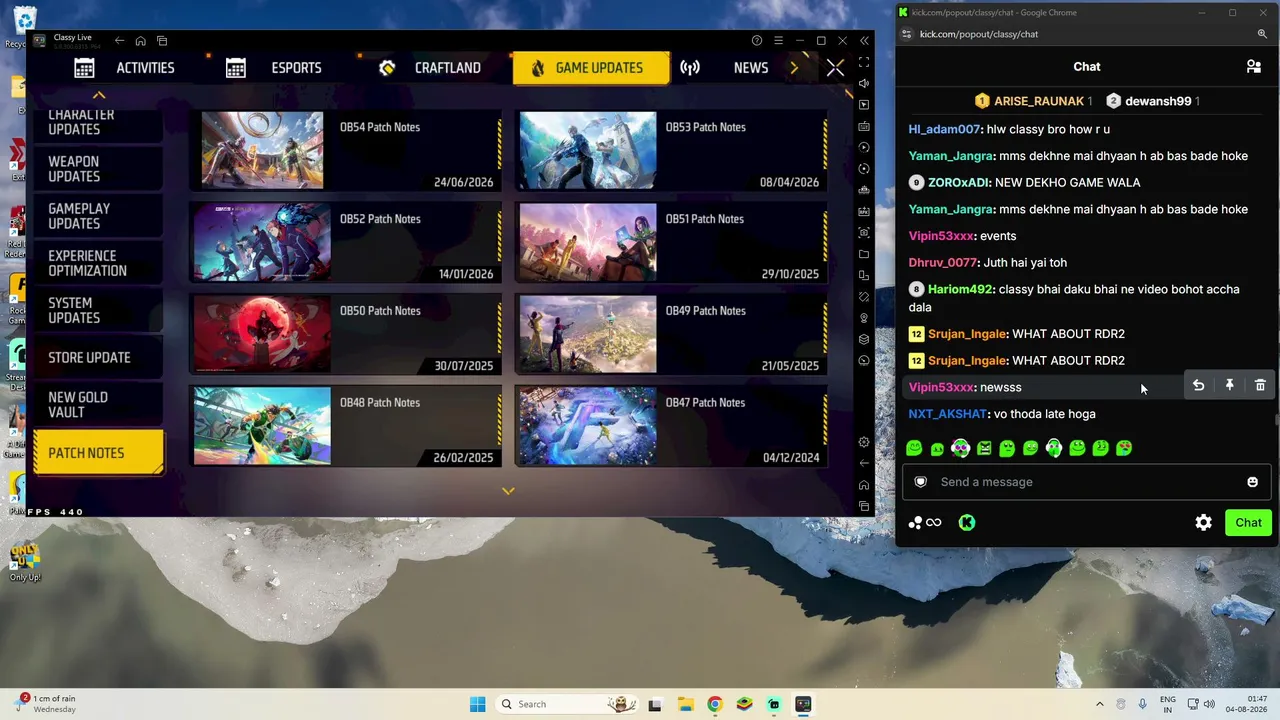The height and width of the screenshot is (720, 1280).
Task: Open the OB47 Patch Notes card
Action: [672, 426]
